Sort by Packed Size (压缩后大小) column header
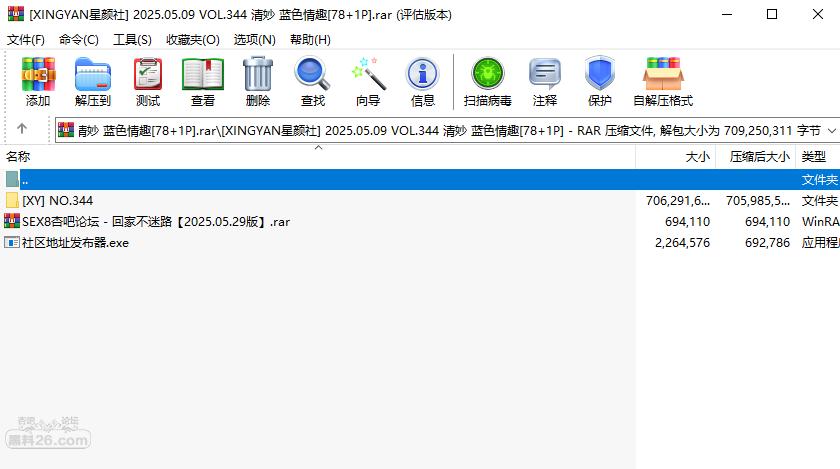Image resolution: width=840 pixels, height=469 pixels. (756, 157)
